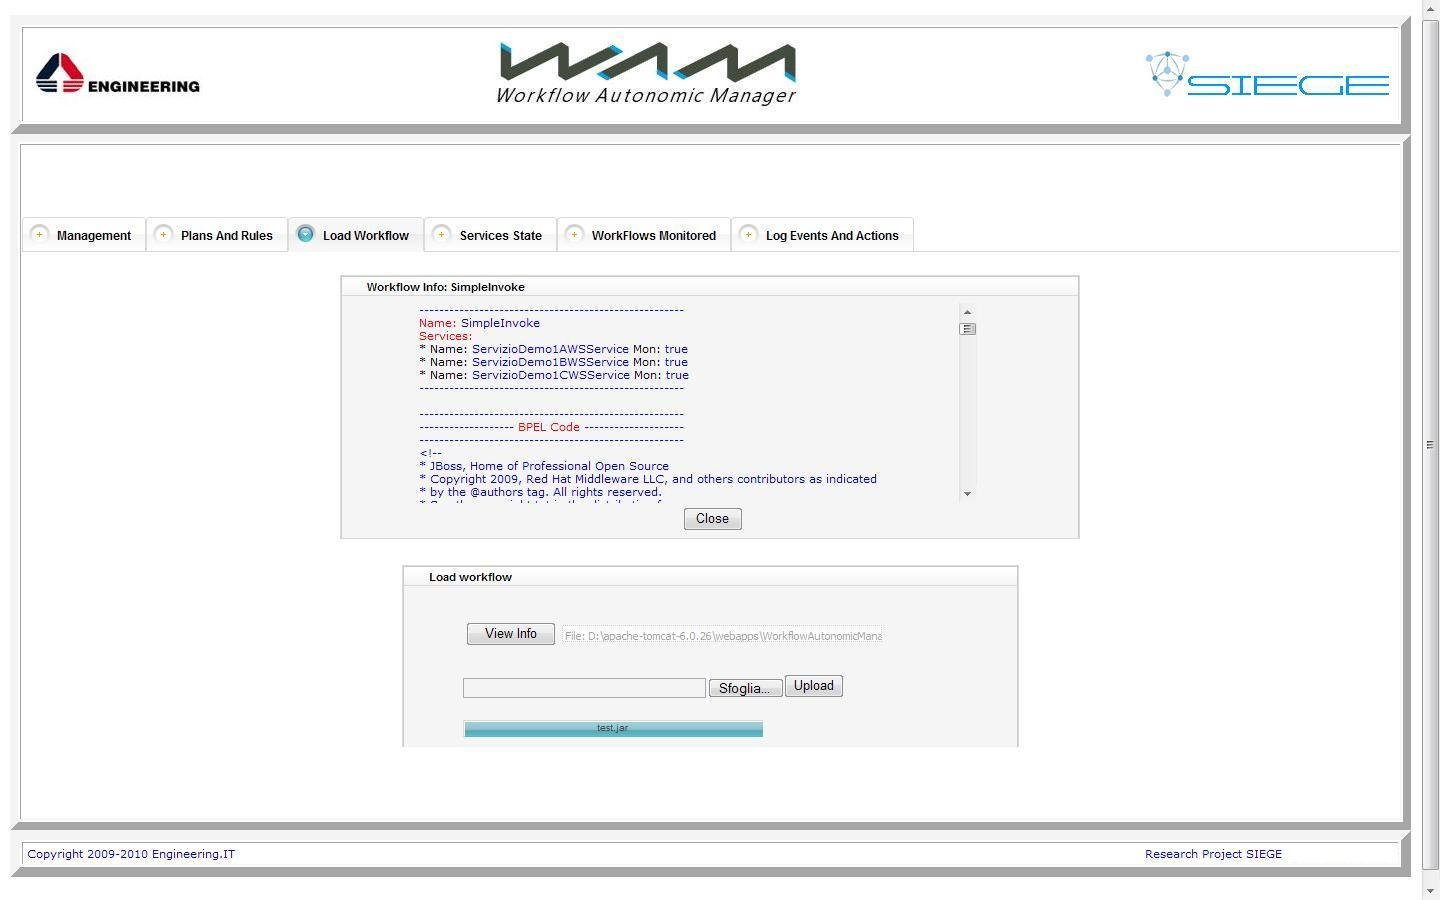1440x900 pixels.
Task: Click the plus icon on Log Events And Actions
Action: point(748,234)
